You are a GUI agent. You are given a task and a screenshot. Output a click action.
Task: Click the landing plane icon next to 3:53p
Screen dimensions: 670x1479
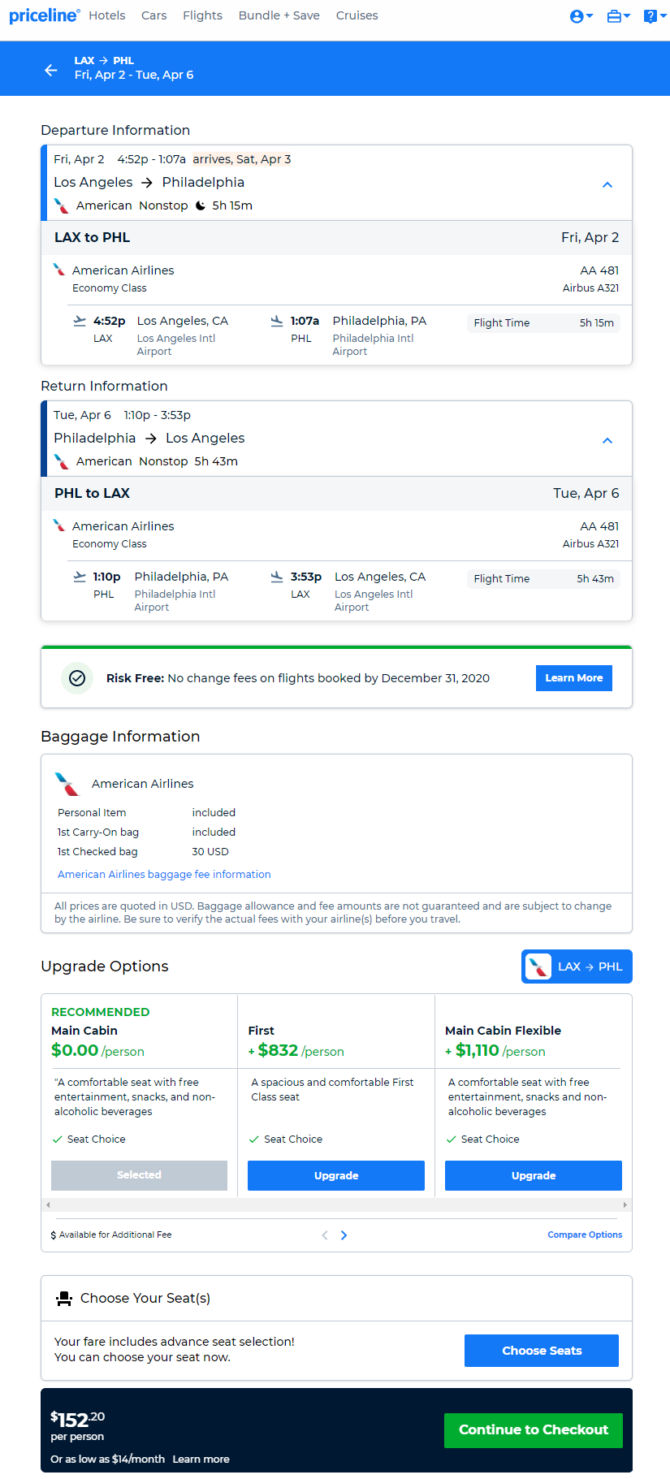pyautogui.click(x=277, y=577)
